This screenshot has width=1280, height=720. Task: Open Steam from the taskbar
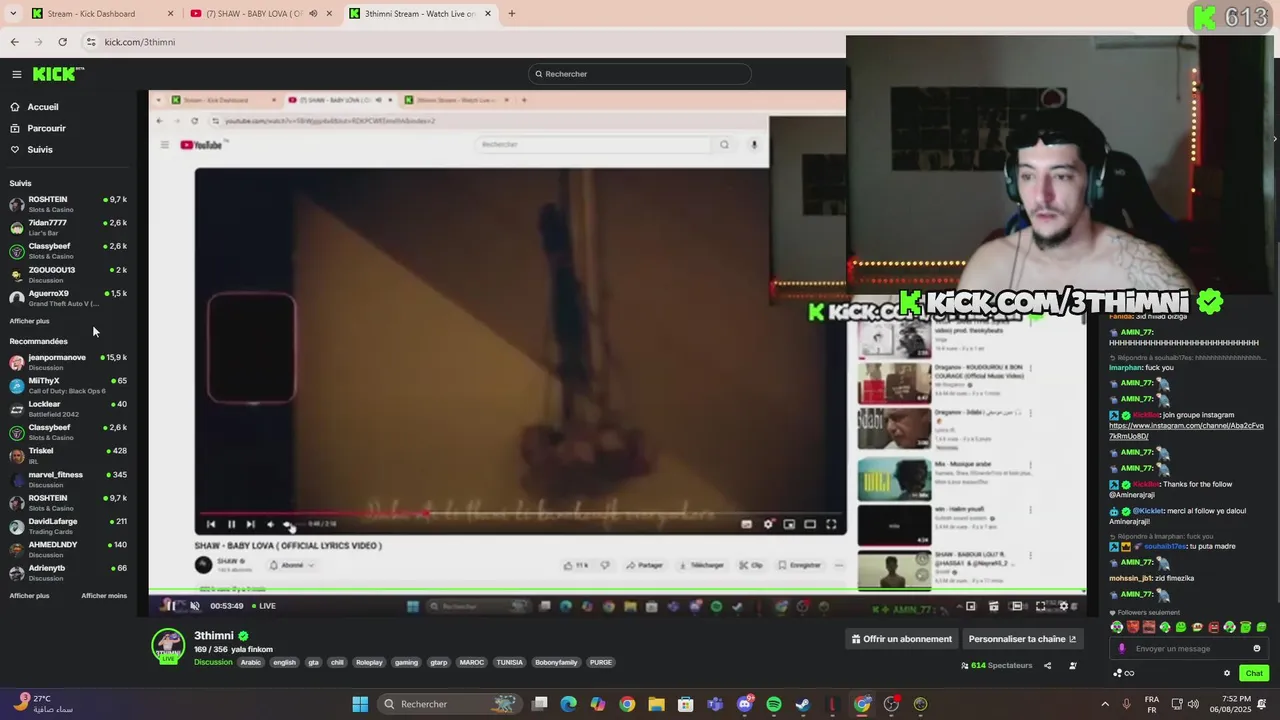[803, 704]
